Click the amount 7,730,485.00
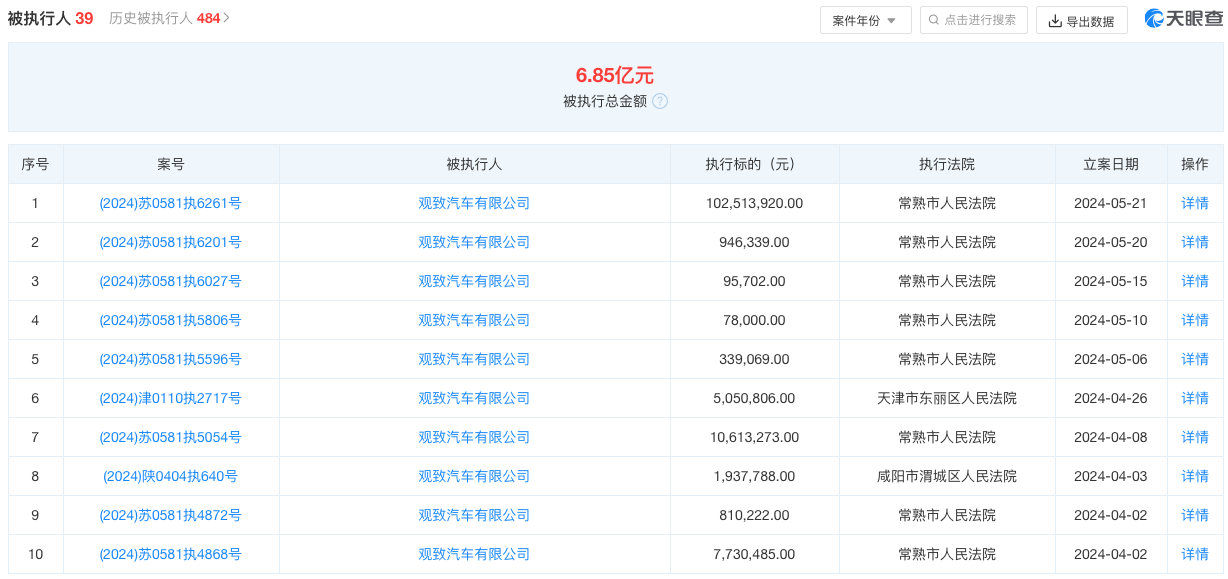The width and height of the screenshot is (1228, 579). [754, 554]
